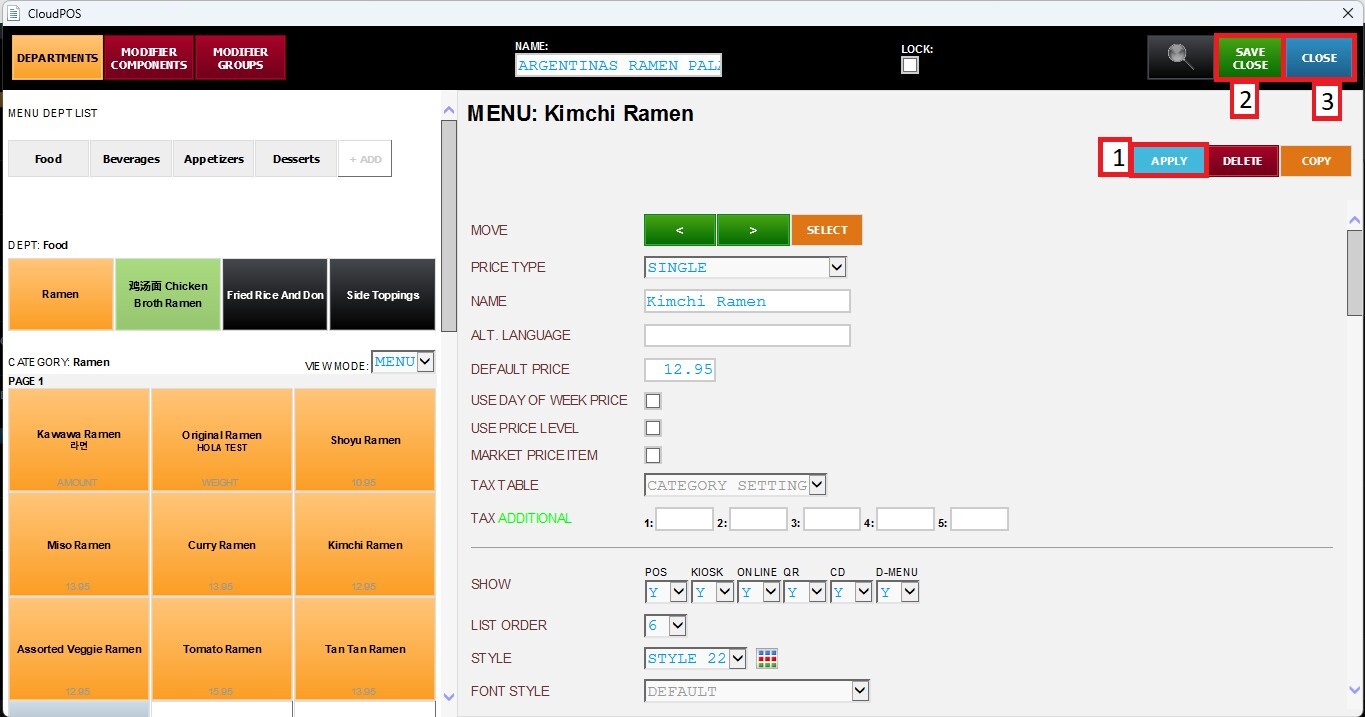Click the Delete button
This screenshot has height=717, width=1365.
click(x=1243, y=161)
